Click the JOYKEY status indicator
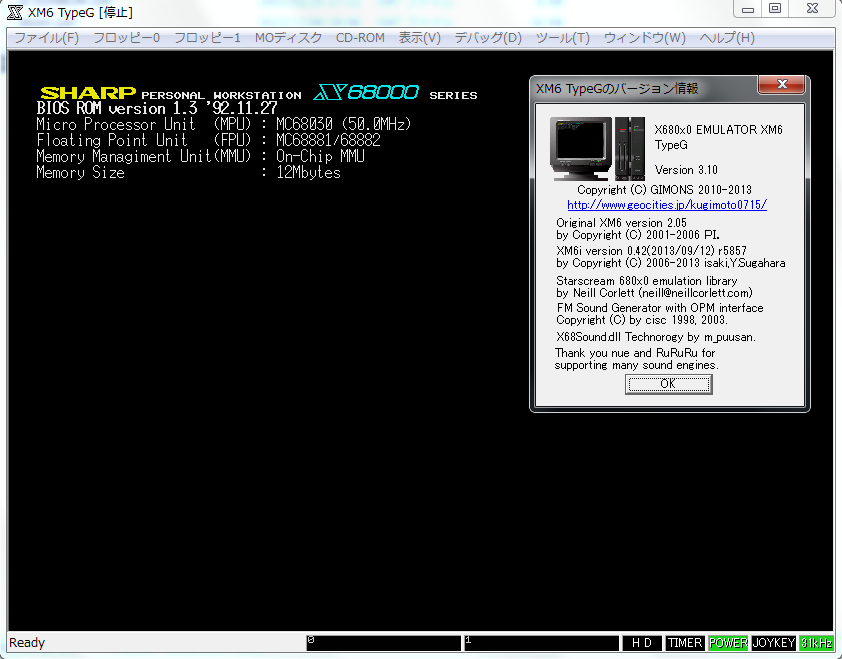The width and height of the screenshot is (842, 659). (x=774, y=643)
